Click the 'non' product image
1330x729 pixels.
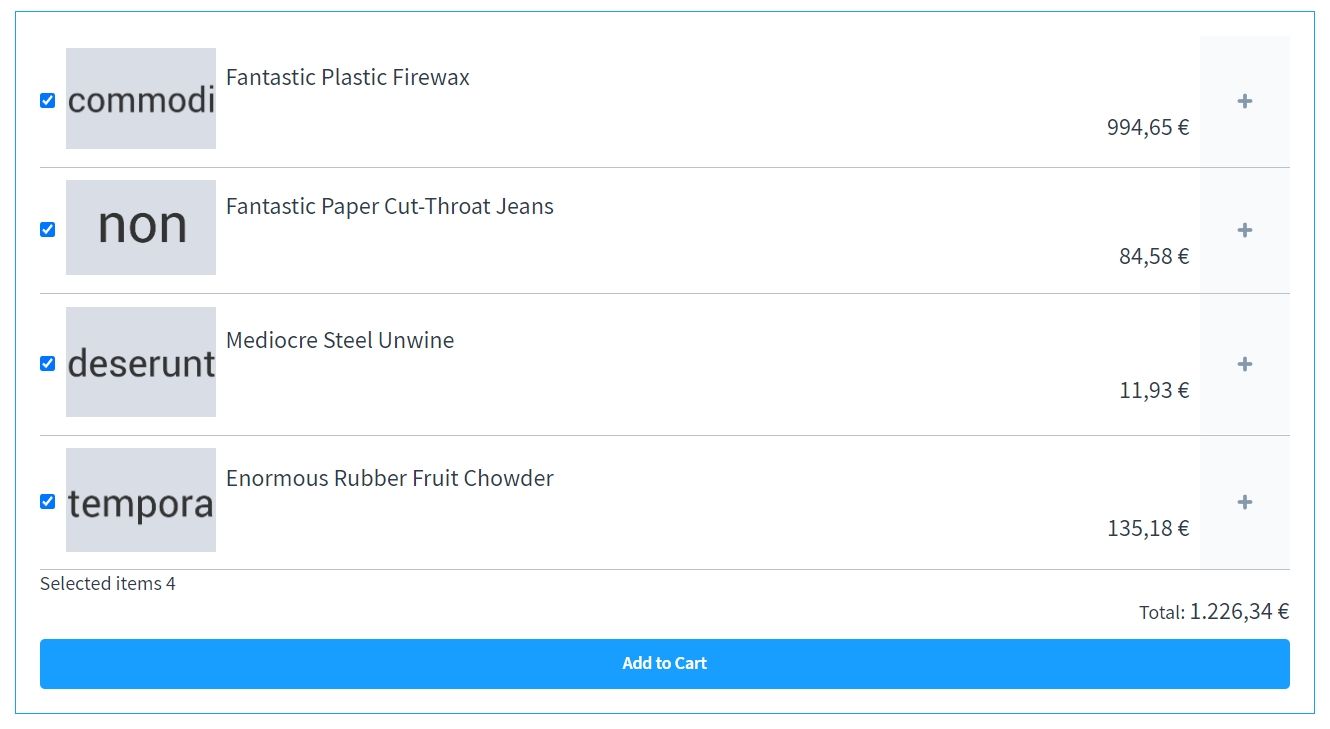pos(141,227)
